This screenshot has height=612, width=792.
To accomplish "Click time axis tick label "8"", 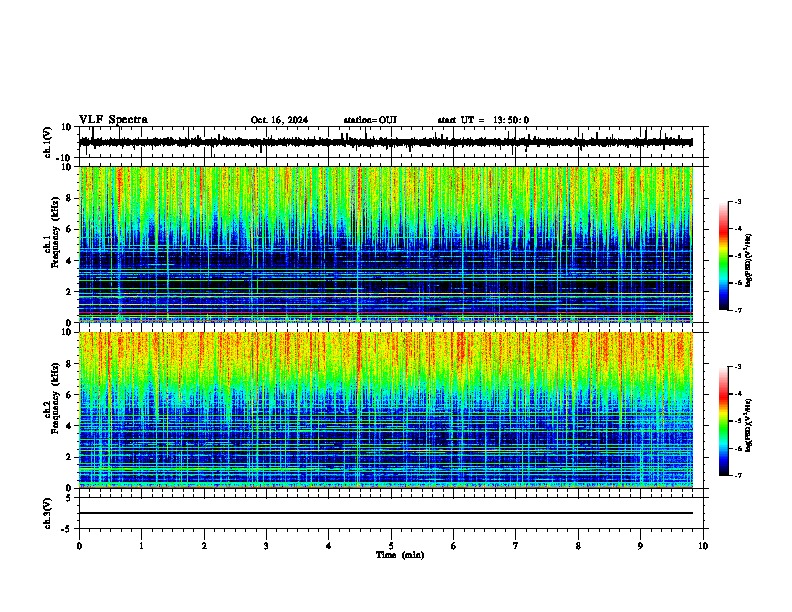I will [578, 546].
